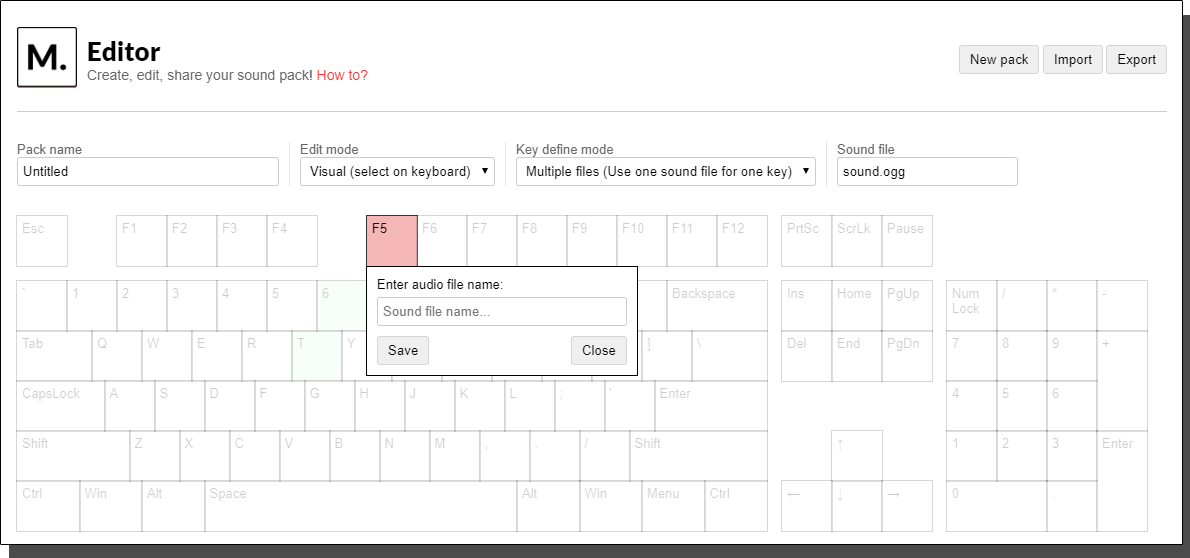1190x558 pixels.
Task: Click the Sound file input field
Action: click(x=927, y=171)
